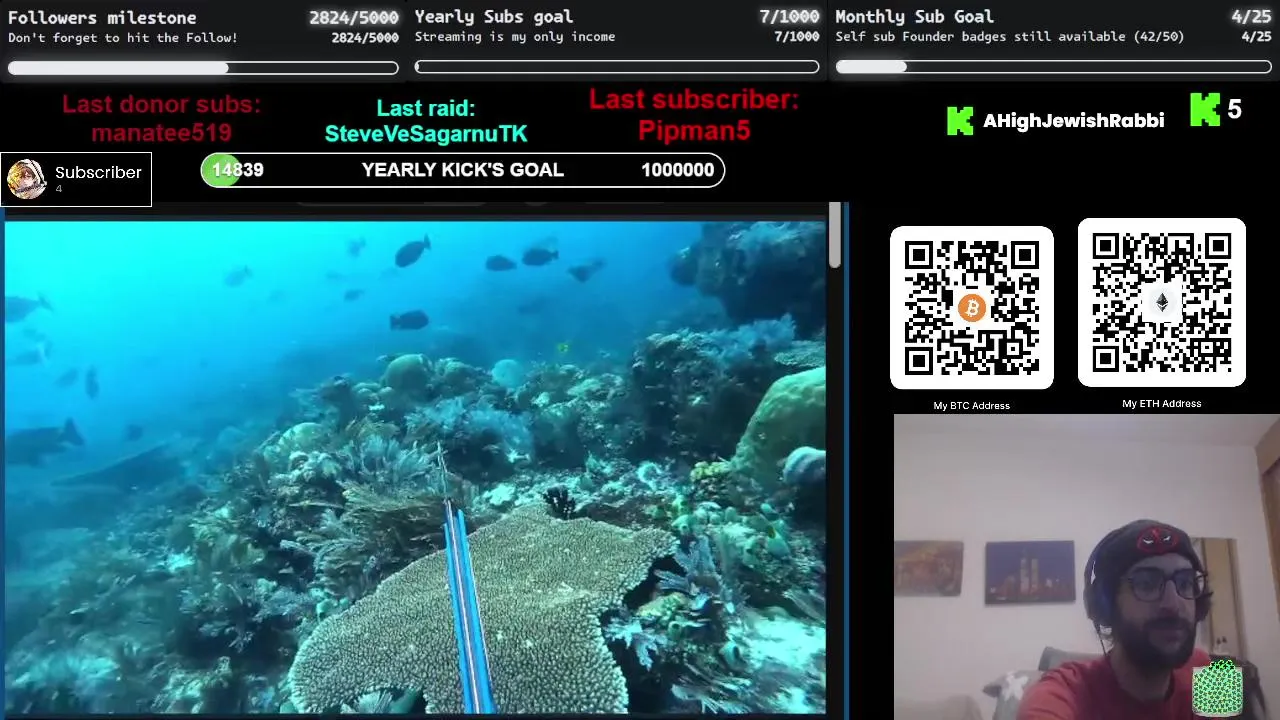The width and height of the screenshot is (1280, 720).
Task: Click the 2824/5000 followers count
Action: [354, 18]
